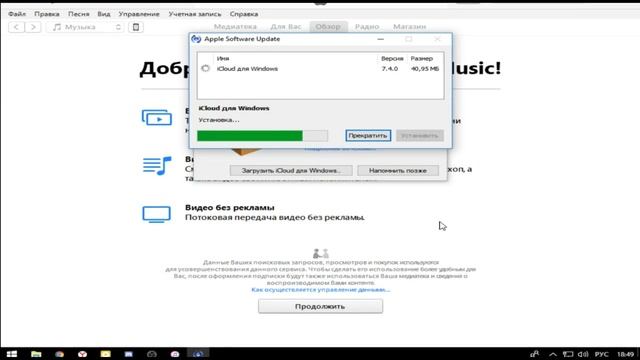Open the people icon in system tray
The width and height of the screenshot is (640, 360).
(x=534, y=354)
